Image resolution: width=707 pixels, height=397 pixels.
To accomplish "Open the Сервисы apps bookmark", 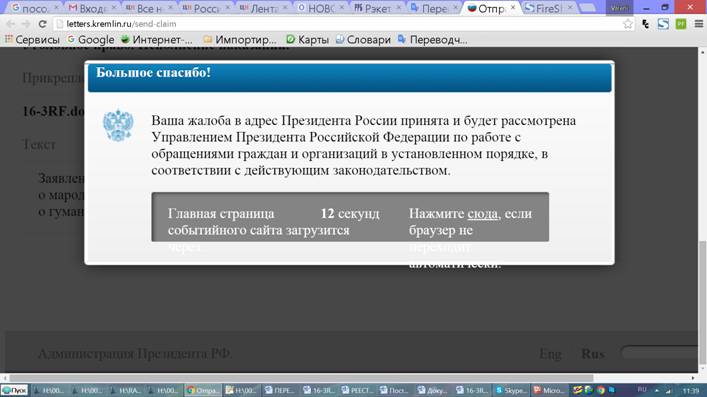I will coord(32,40).
